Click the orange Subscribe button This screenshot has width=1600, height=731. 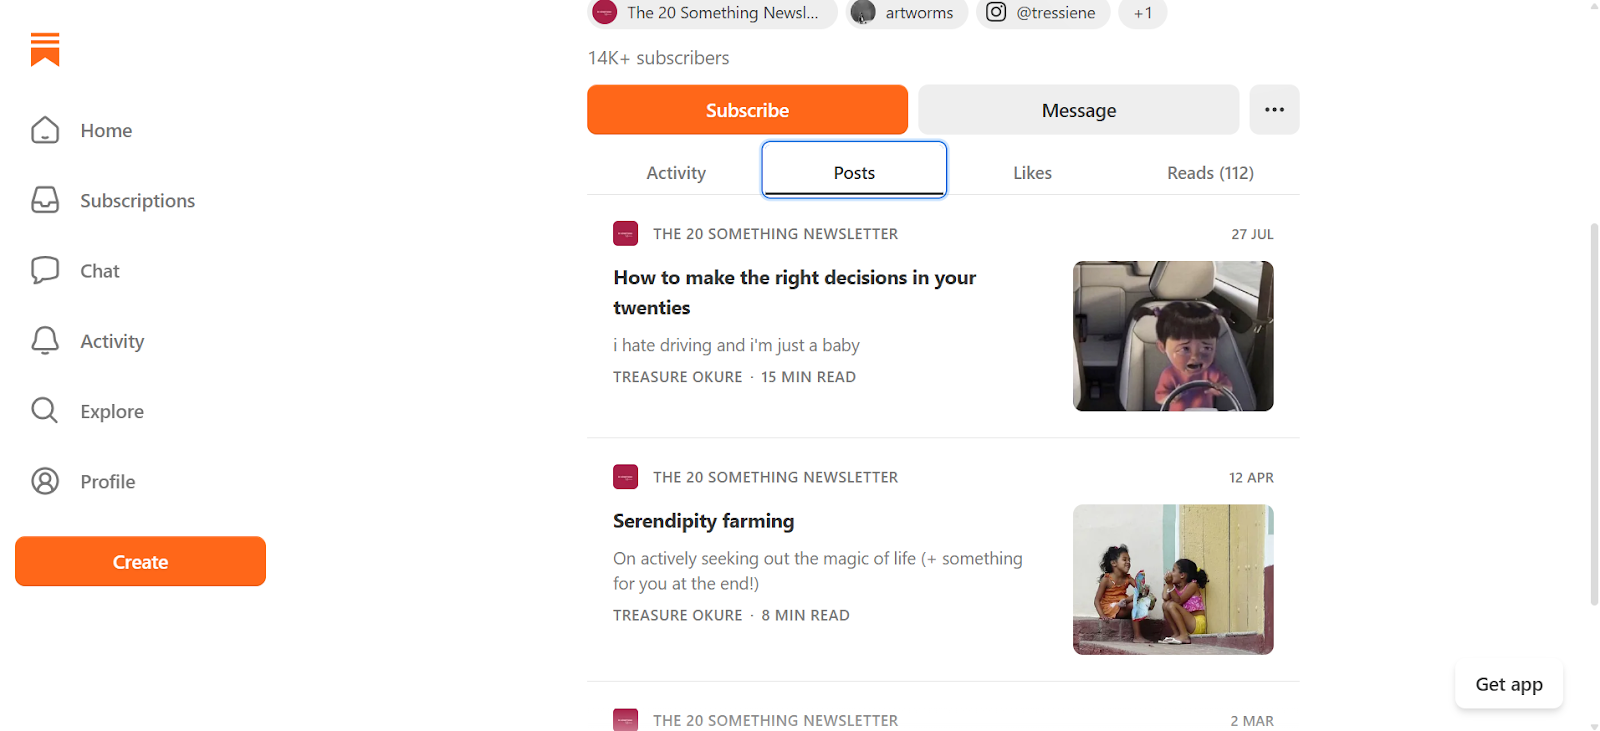tap(747, 110)
